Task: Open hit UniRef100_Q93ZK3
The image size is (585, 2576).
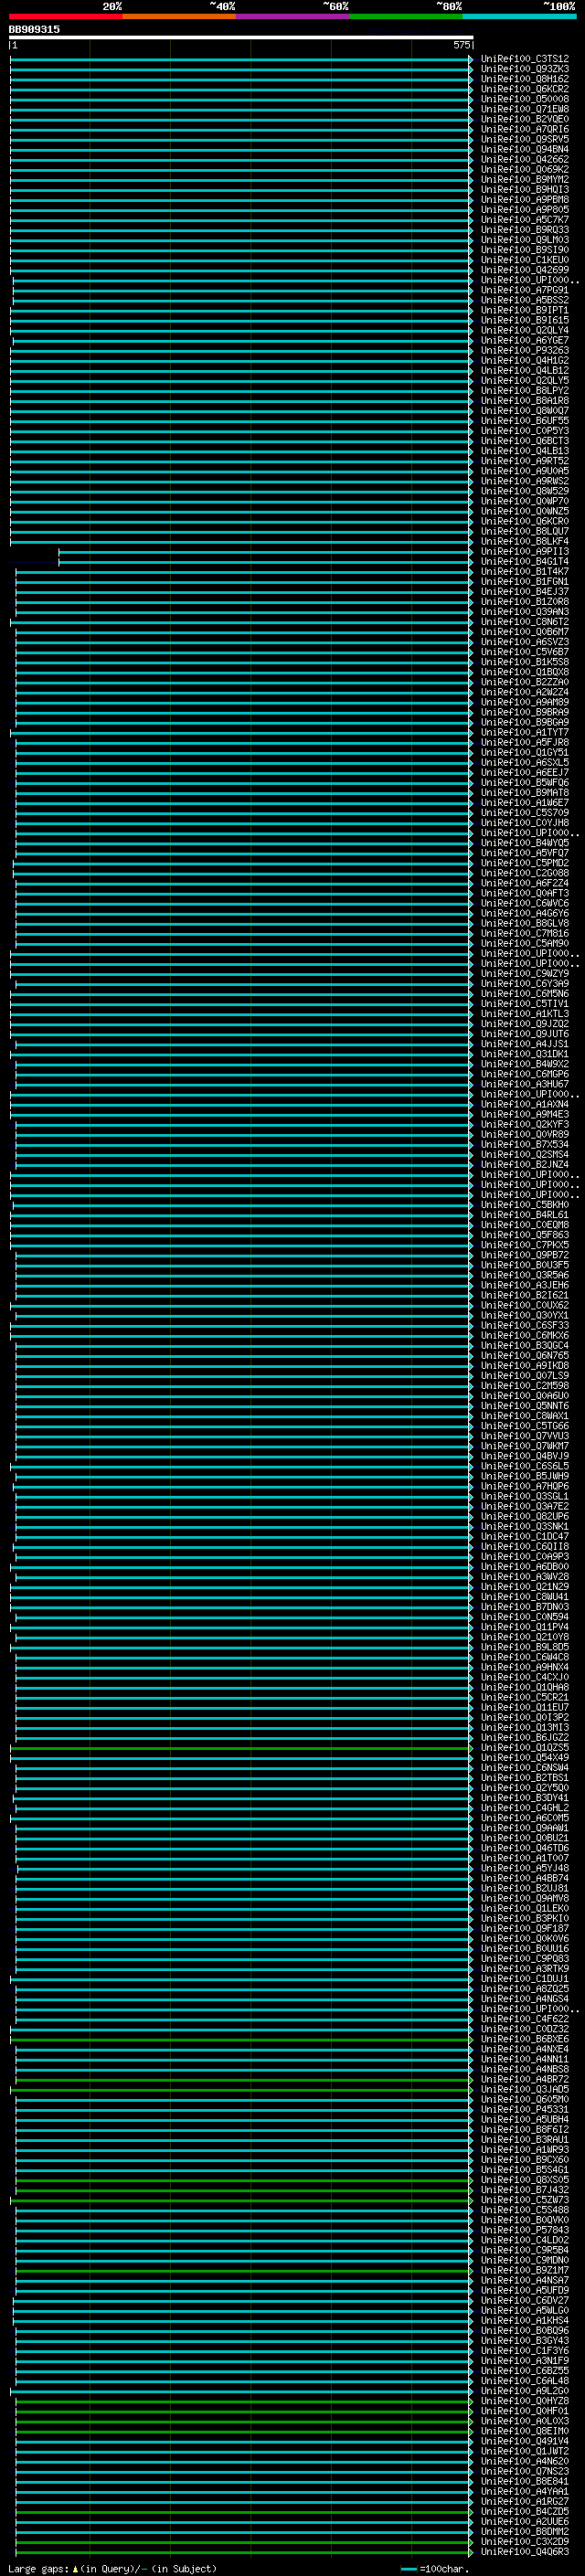Action: (525, 69)
